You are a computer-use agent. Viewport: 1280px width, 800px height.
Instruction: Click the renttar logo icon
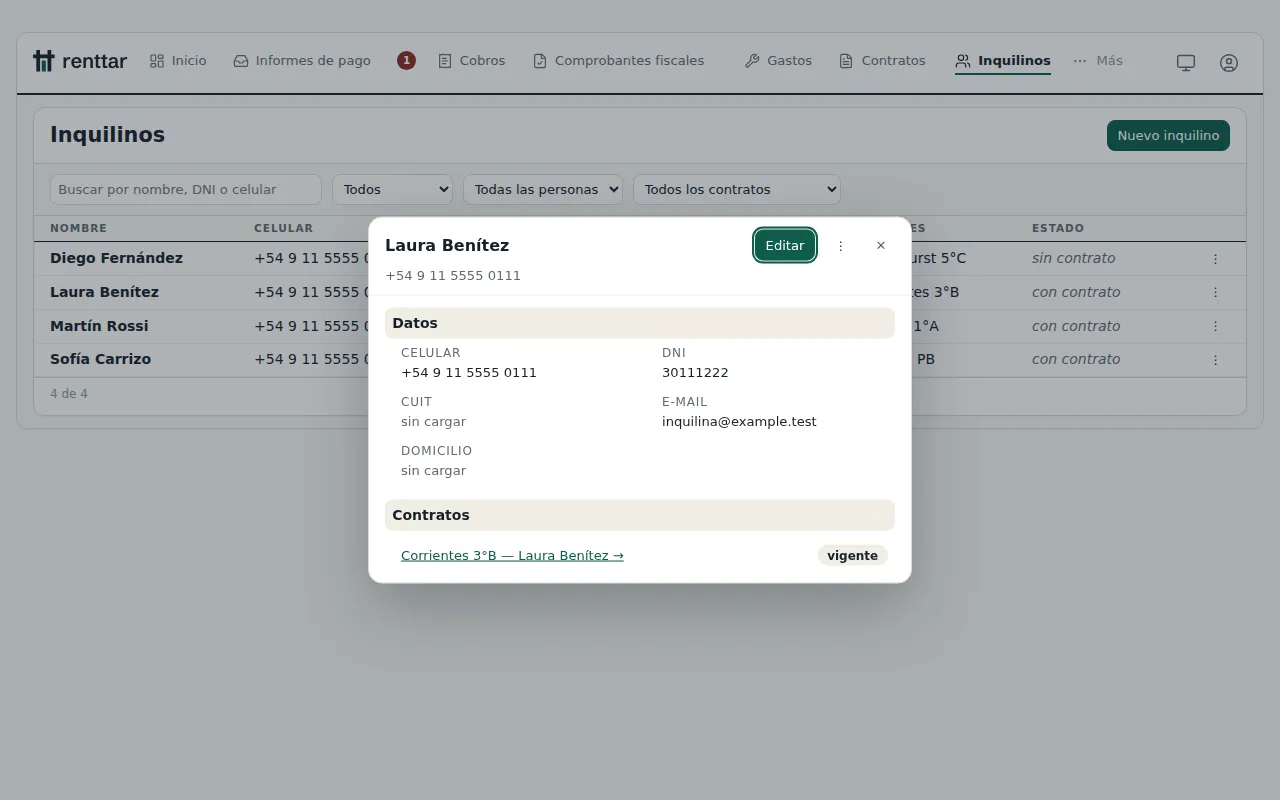(x=43, y=61)
